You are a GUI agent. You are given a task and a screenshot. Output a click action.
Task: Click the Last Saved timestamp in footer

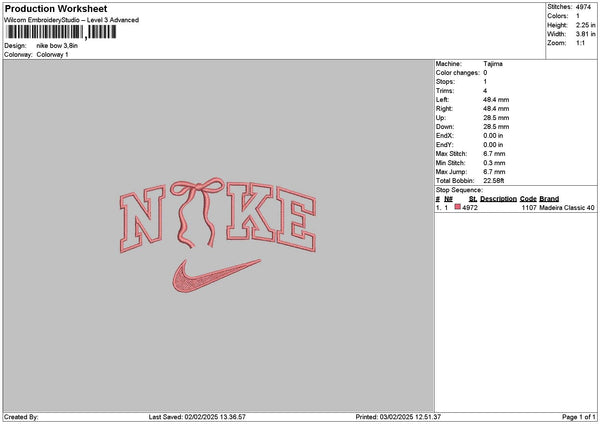pyautogui.click(x=197, y=417)
